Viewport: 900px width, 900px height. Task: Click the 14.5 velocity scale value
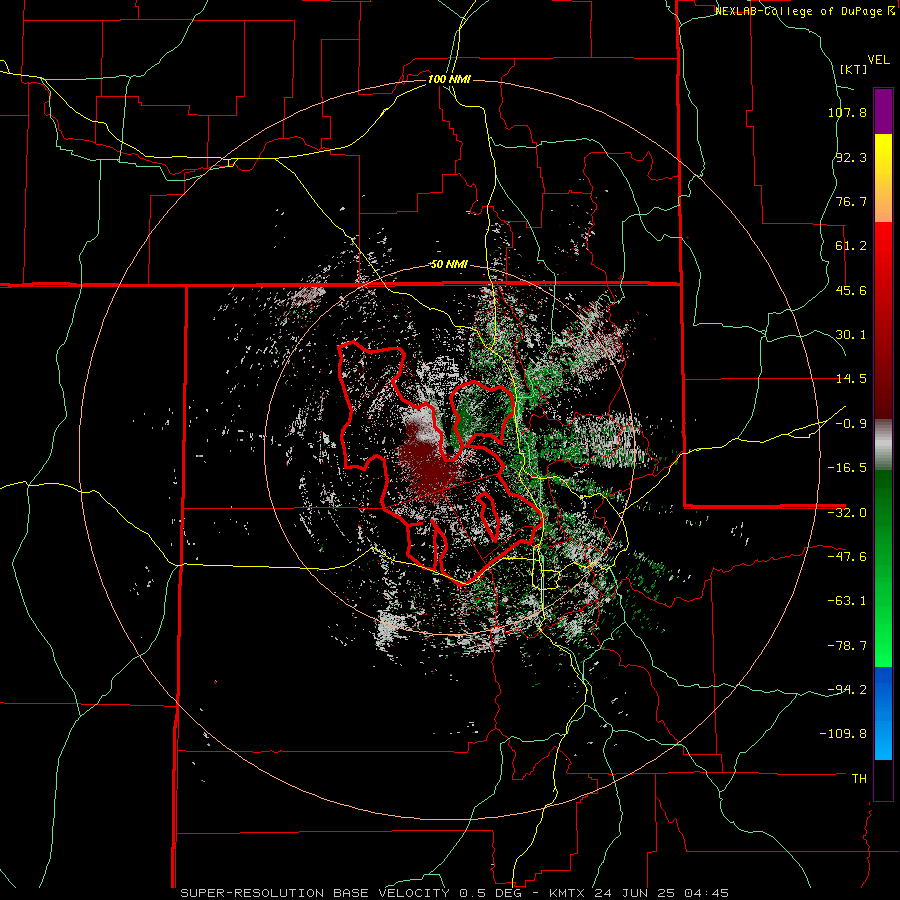tap(851, 379)
